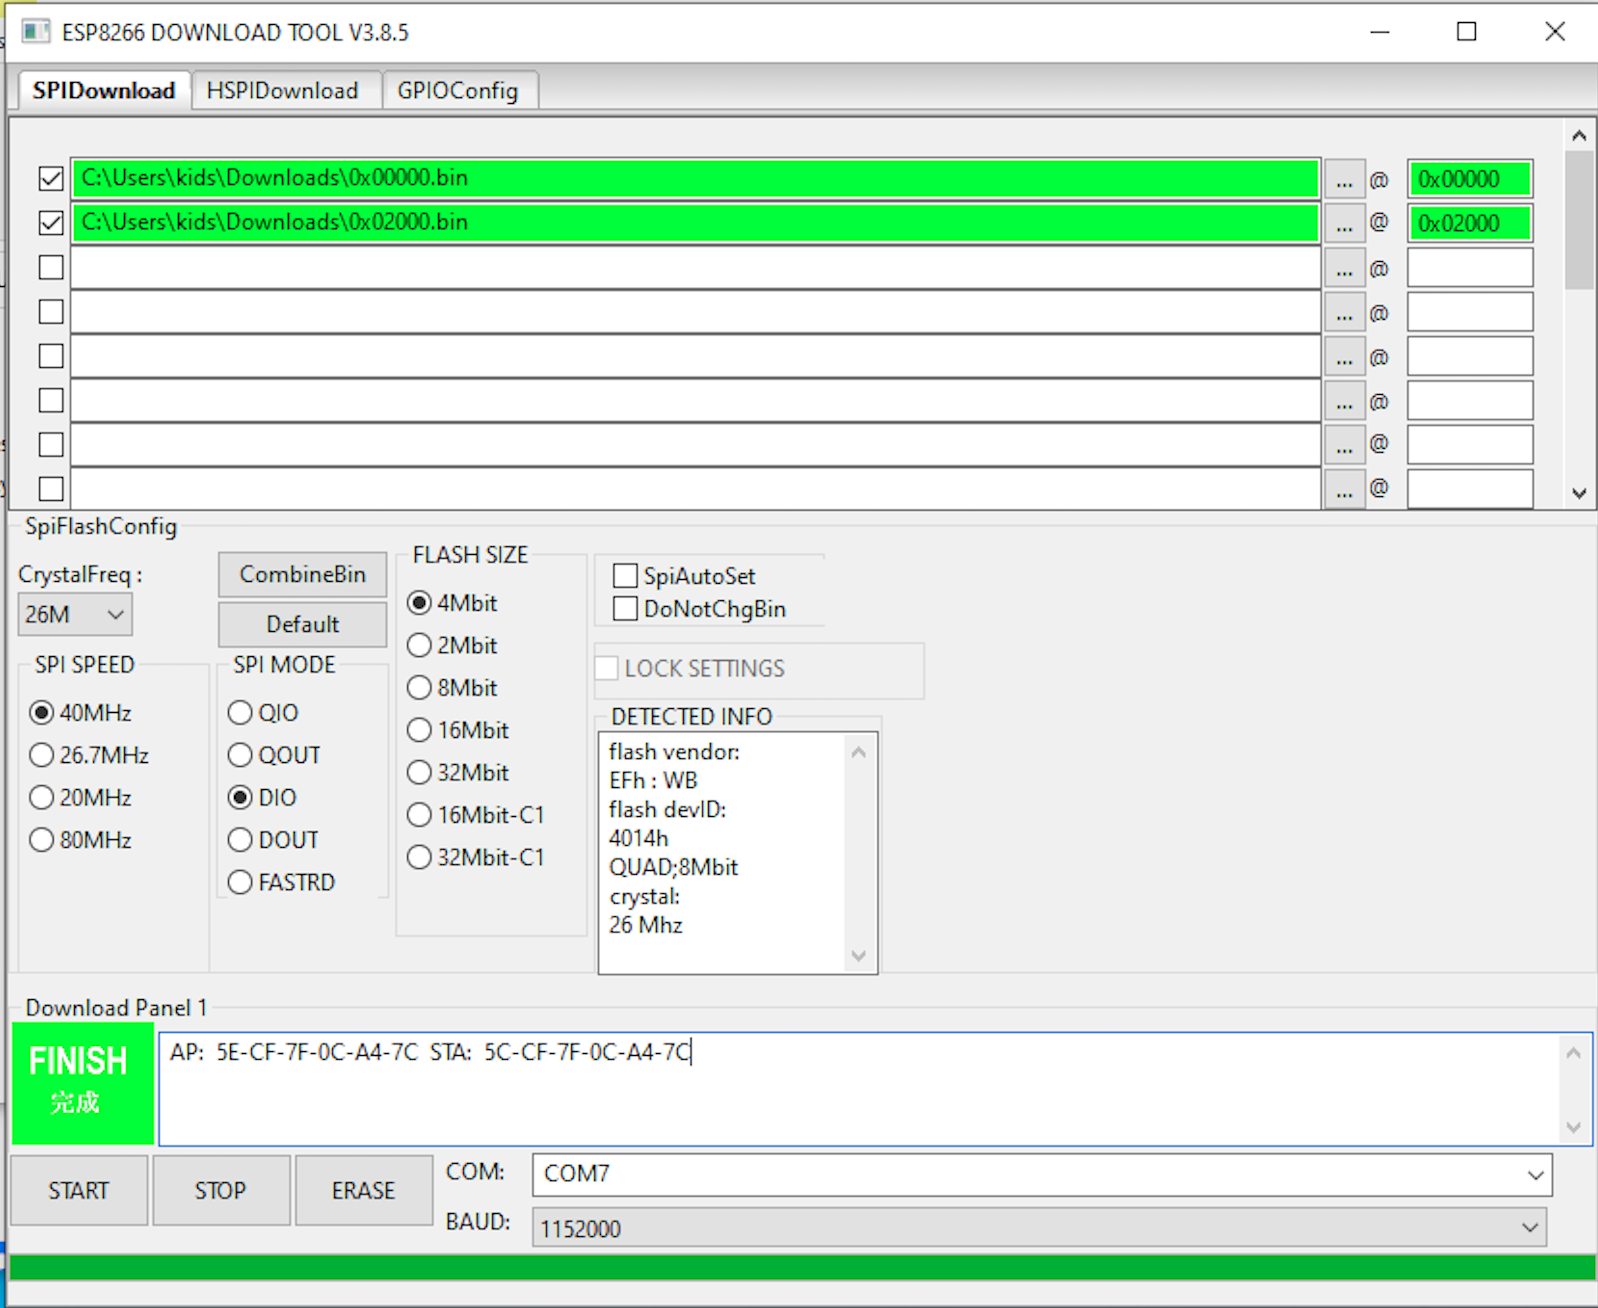The image size is (1598, 1308).
Task: Switch to the GPIOConfig tab
Action: pos(458,91)
